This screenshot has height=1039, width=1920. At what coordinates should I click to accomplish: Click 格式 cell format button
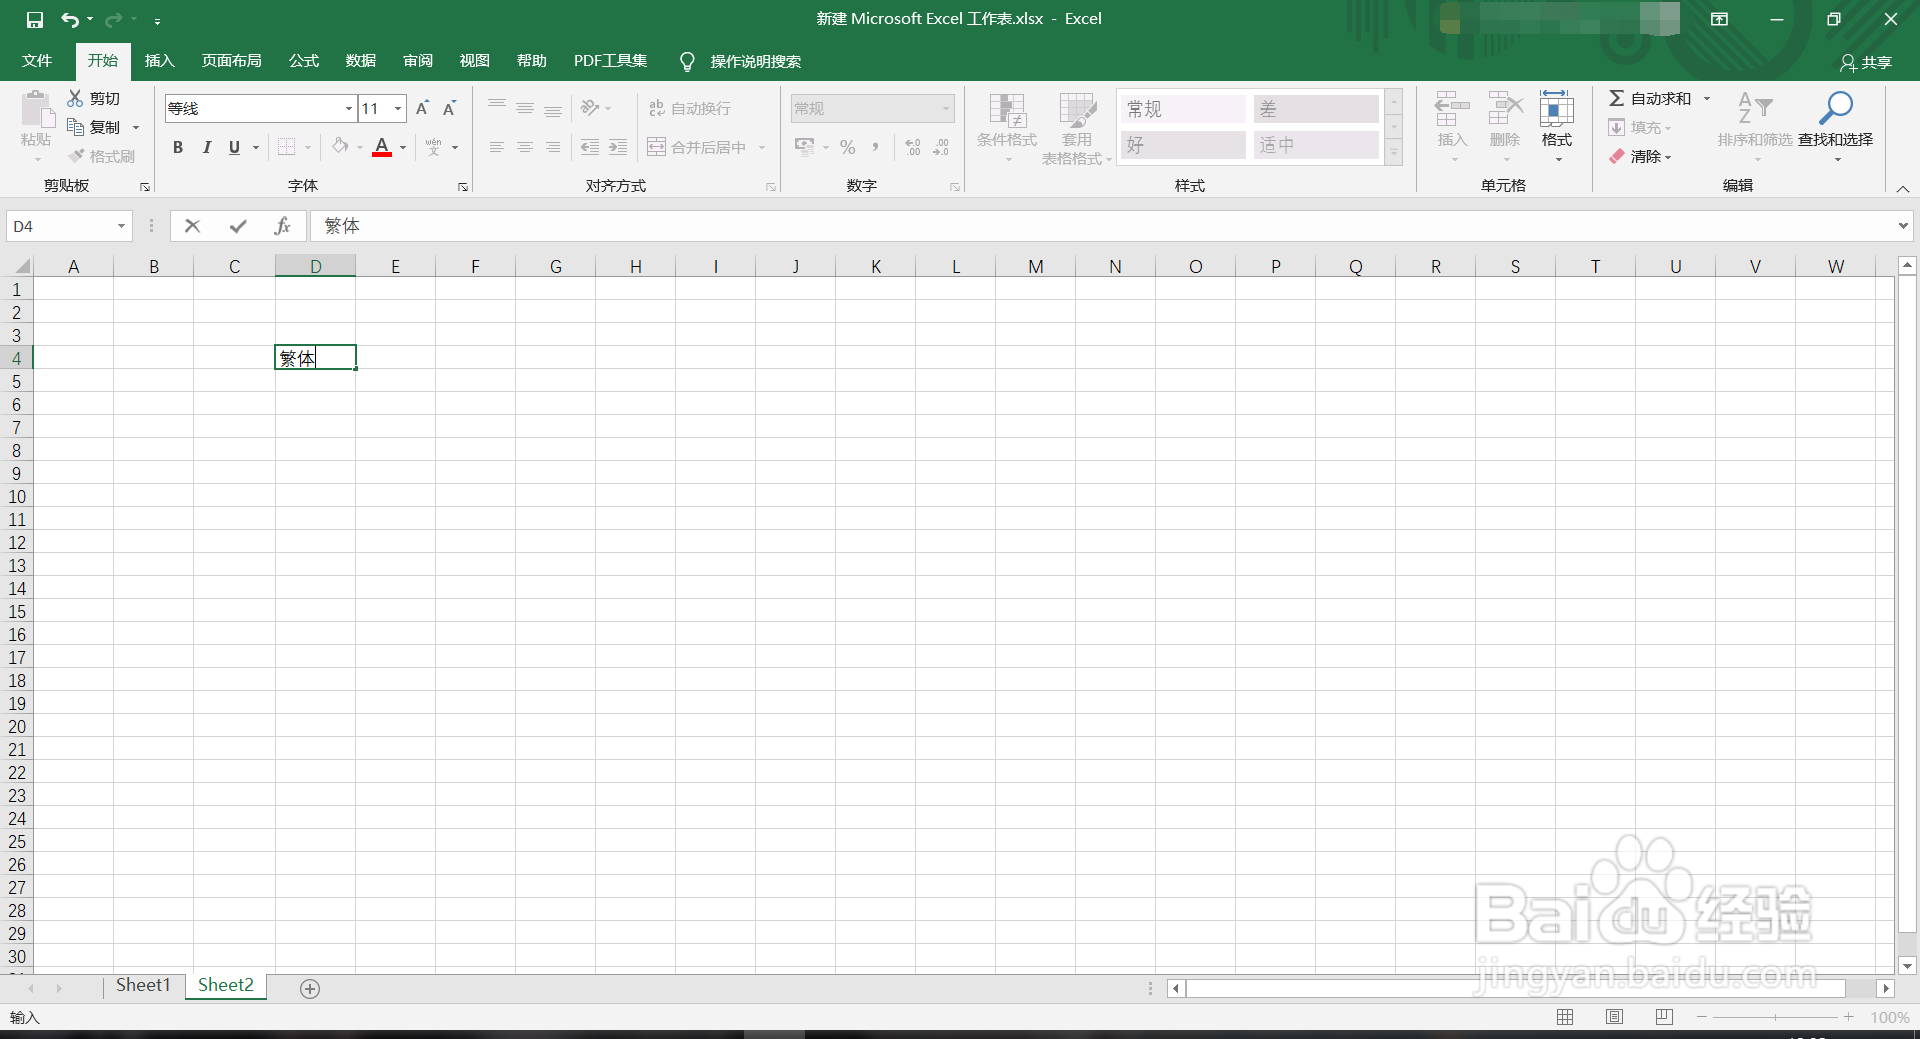[x=1557, y=126]
